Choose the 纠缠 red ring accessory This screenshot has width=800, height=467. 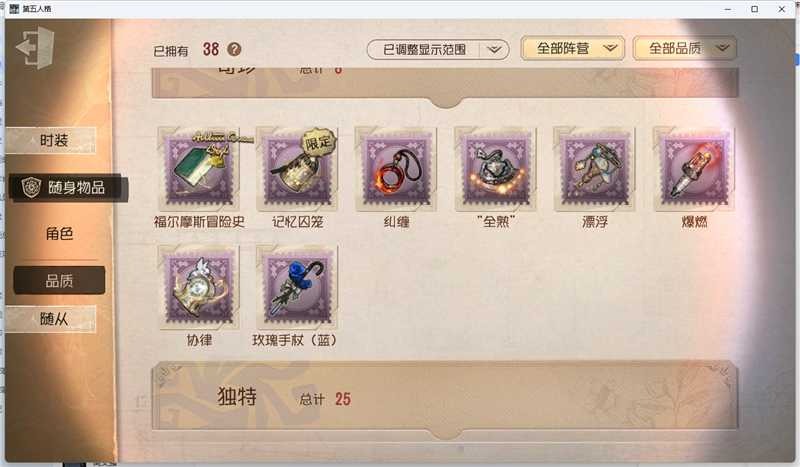[x=396, y=169]
